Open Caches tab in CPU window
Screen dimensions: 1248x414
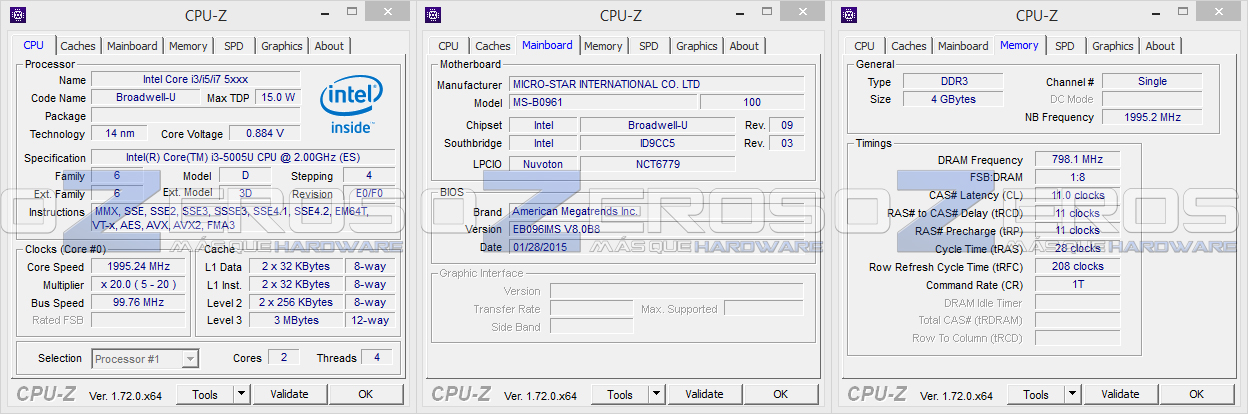coord(78,46)
